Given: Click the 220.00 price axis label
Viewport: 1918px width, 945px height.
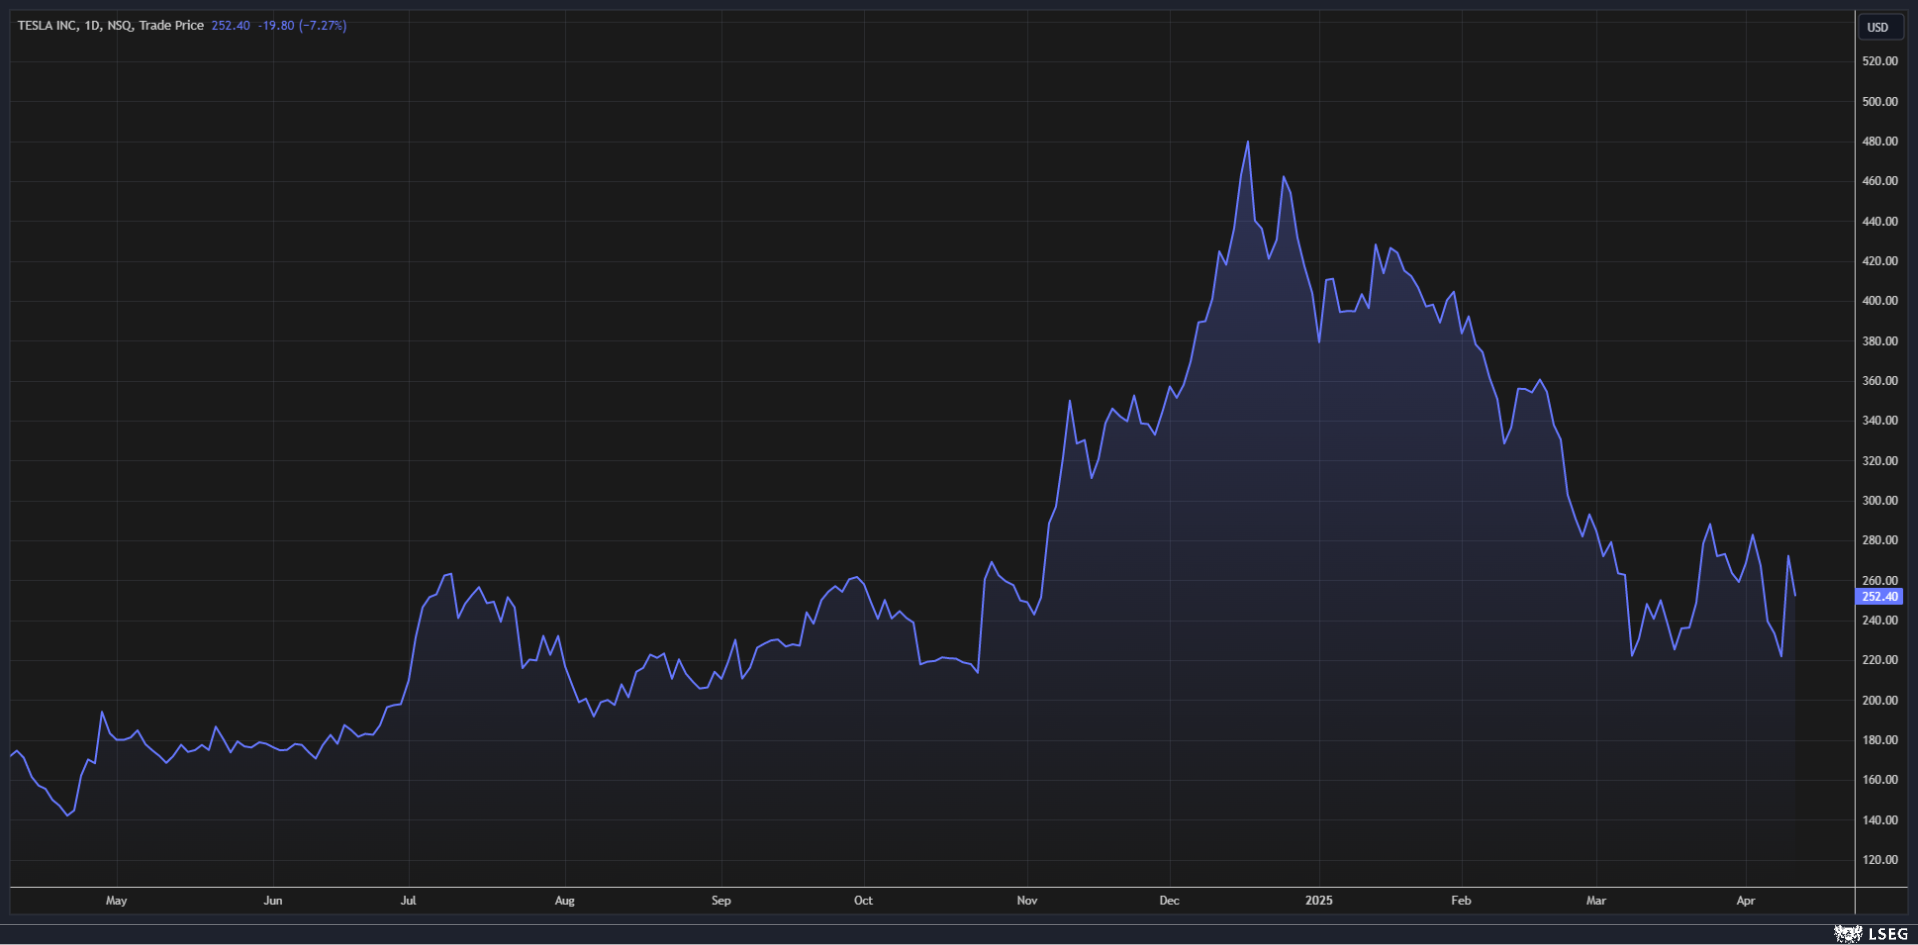Looking at the screenshot, I should click(x=1880, y=660).
